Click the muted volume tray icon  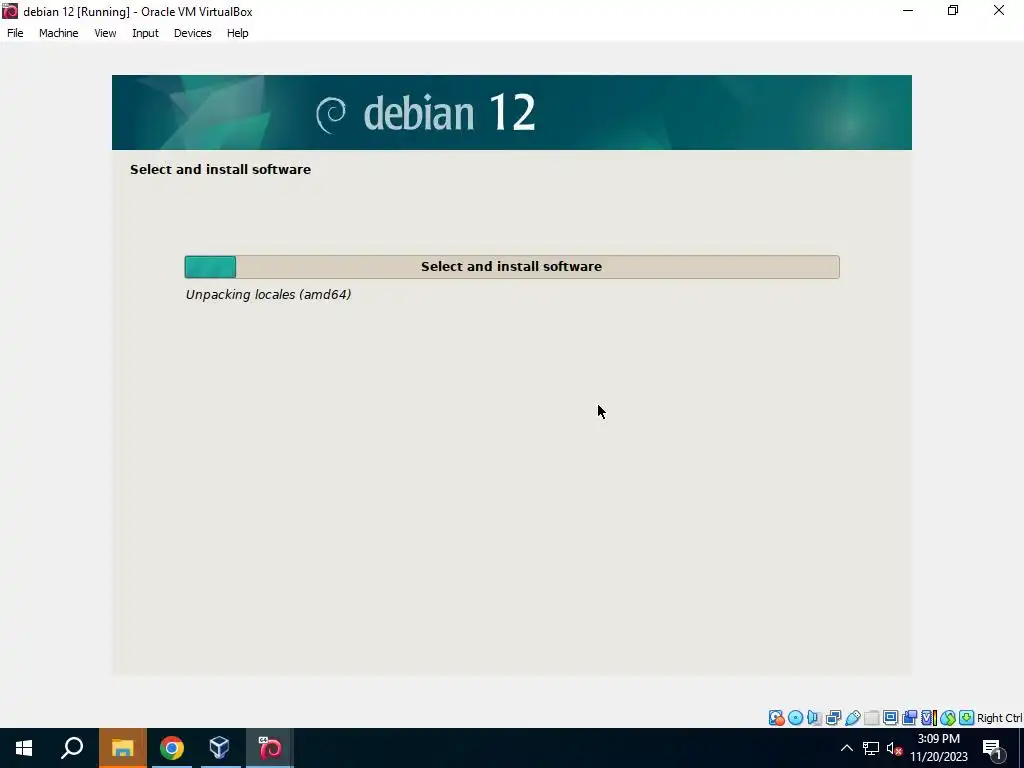coord(894,748)
